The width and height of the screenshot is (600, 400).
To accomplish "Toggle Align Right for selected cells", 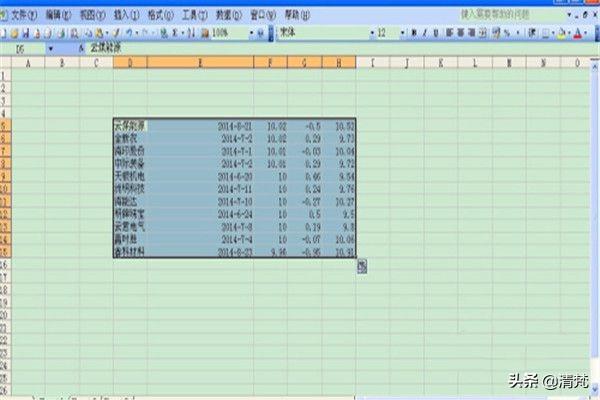I will coord(471,33).
